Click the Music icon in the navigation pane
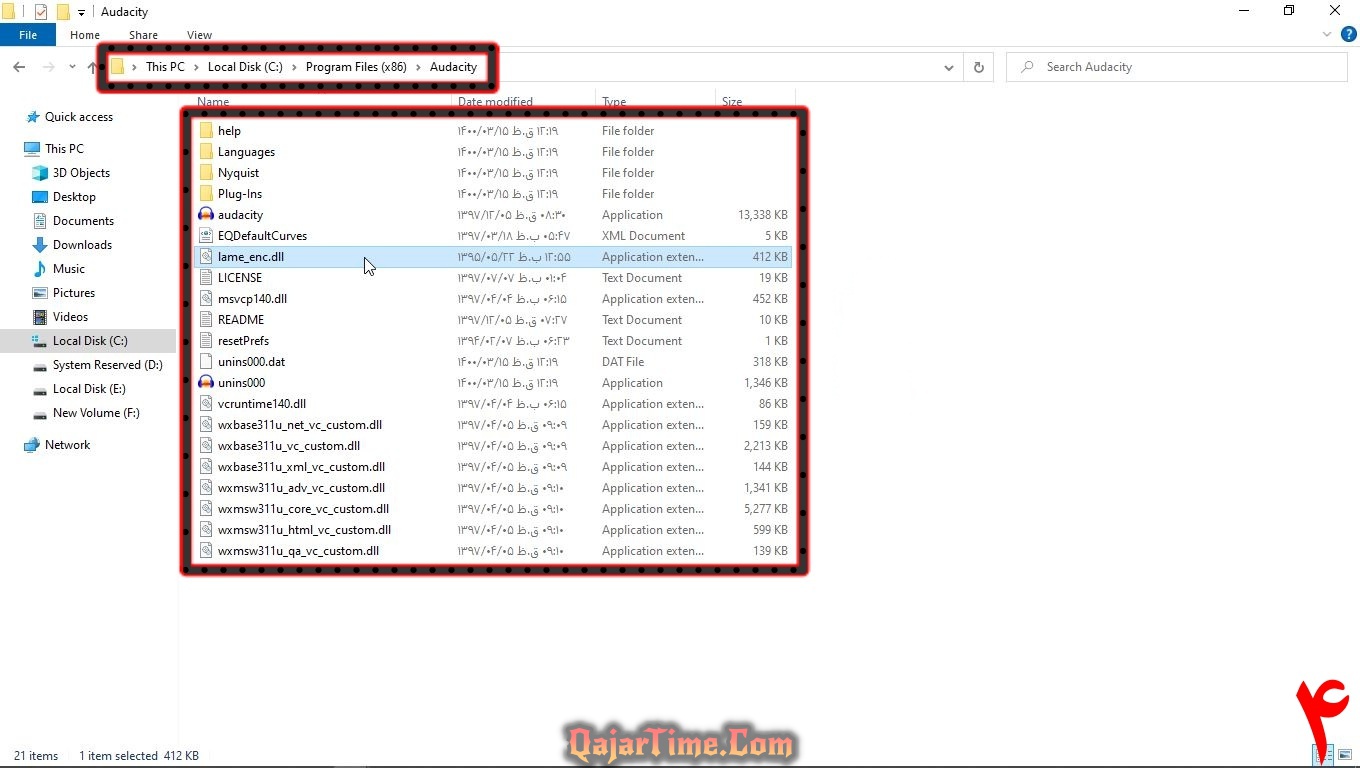Screen dimensions: 1360x768 click(40, 269)
